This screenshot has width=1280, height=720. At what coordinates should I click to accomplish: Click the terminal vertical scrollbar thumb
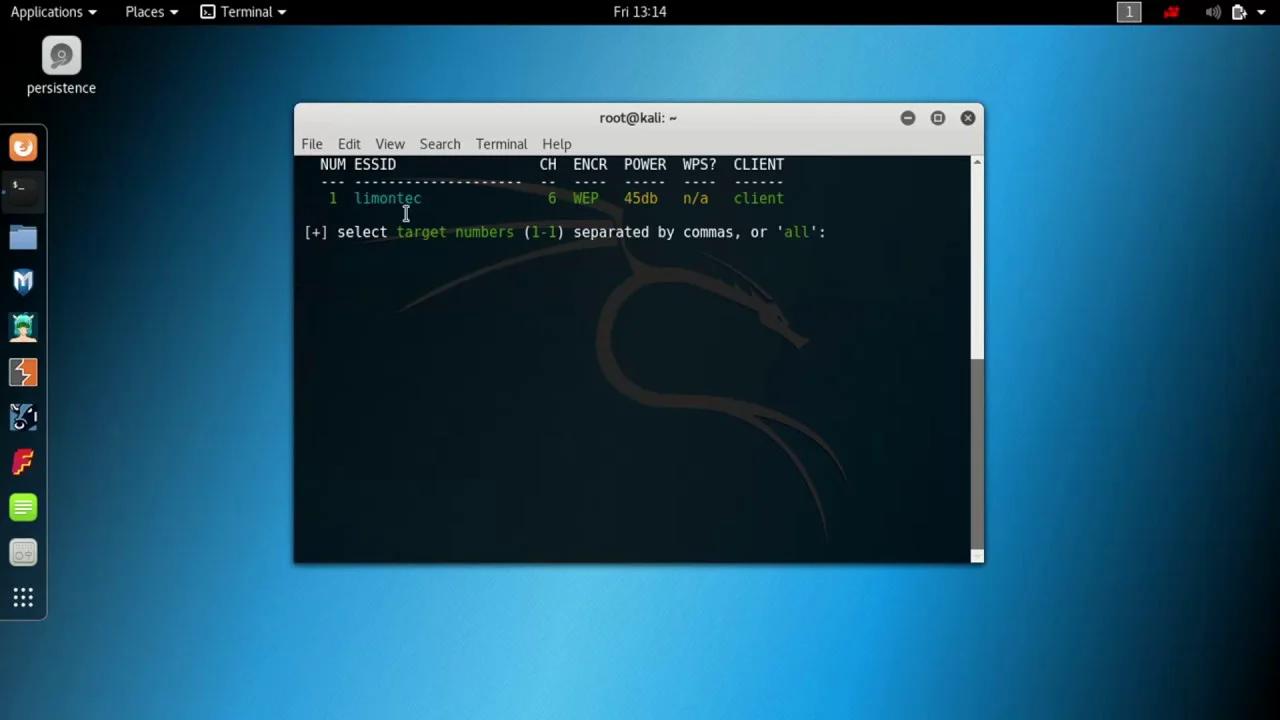977,450
